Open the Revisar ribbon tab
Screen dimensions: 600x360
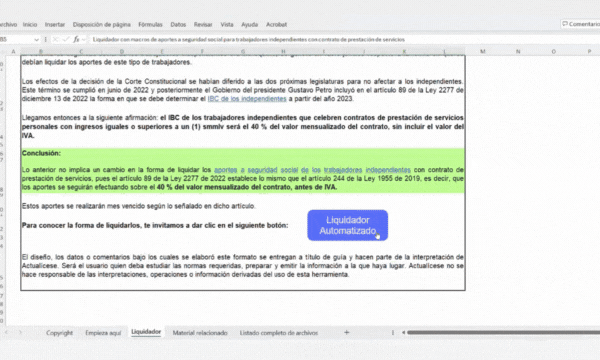pyautogui.click(x=203, y=24)
